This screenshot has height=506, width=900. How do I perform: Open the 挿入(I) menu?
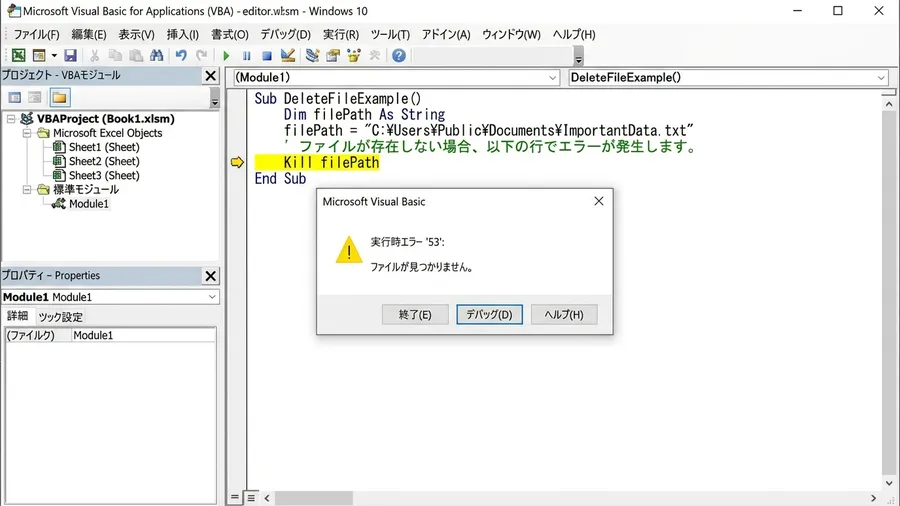pos(183,34)
